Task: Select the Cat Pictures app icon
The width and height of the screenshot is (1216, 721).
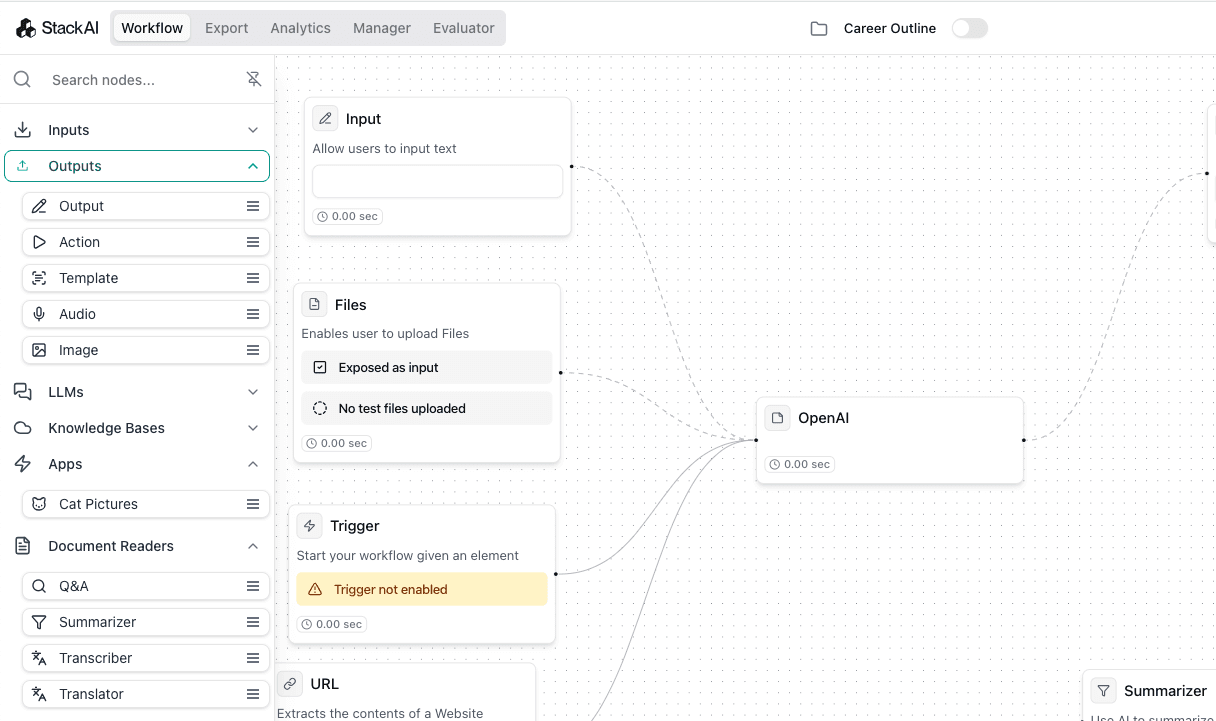Action: pyautogui.click(x=39, y=504)
